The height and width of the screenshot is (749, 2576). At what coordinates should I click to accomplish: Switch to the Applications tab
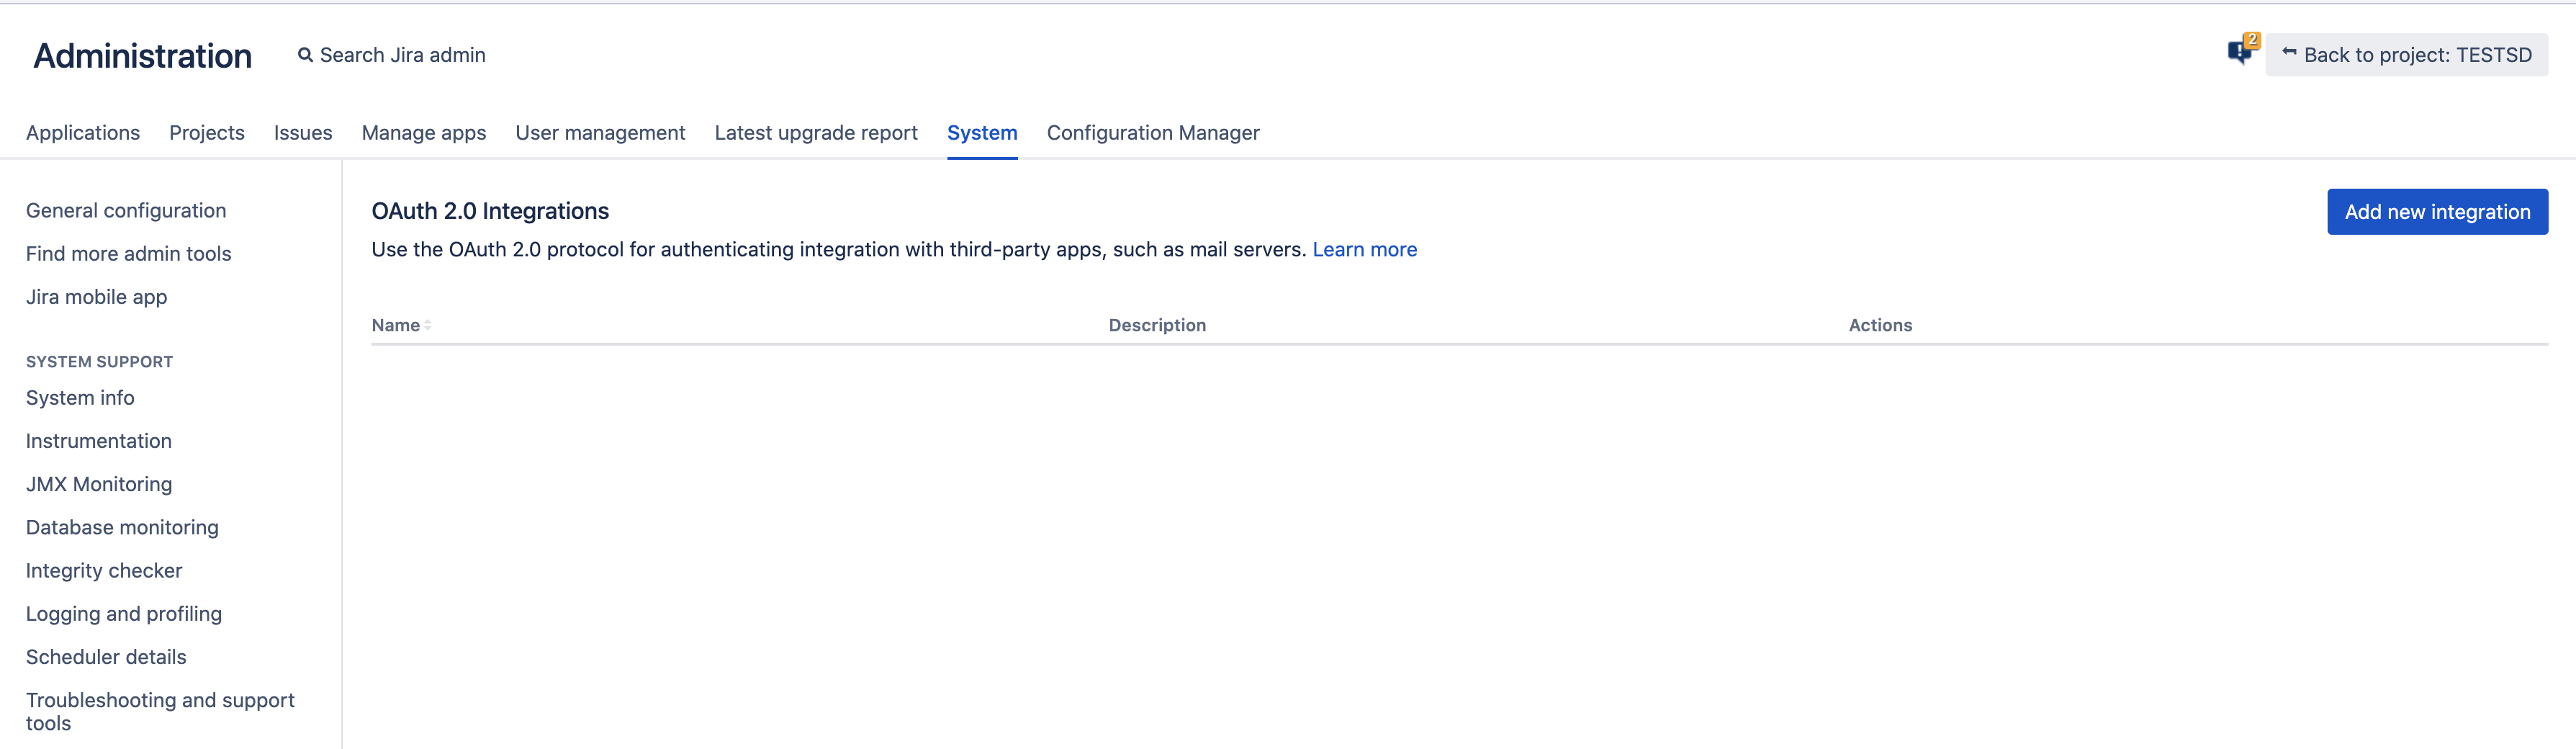[83, 133]
